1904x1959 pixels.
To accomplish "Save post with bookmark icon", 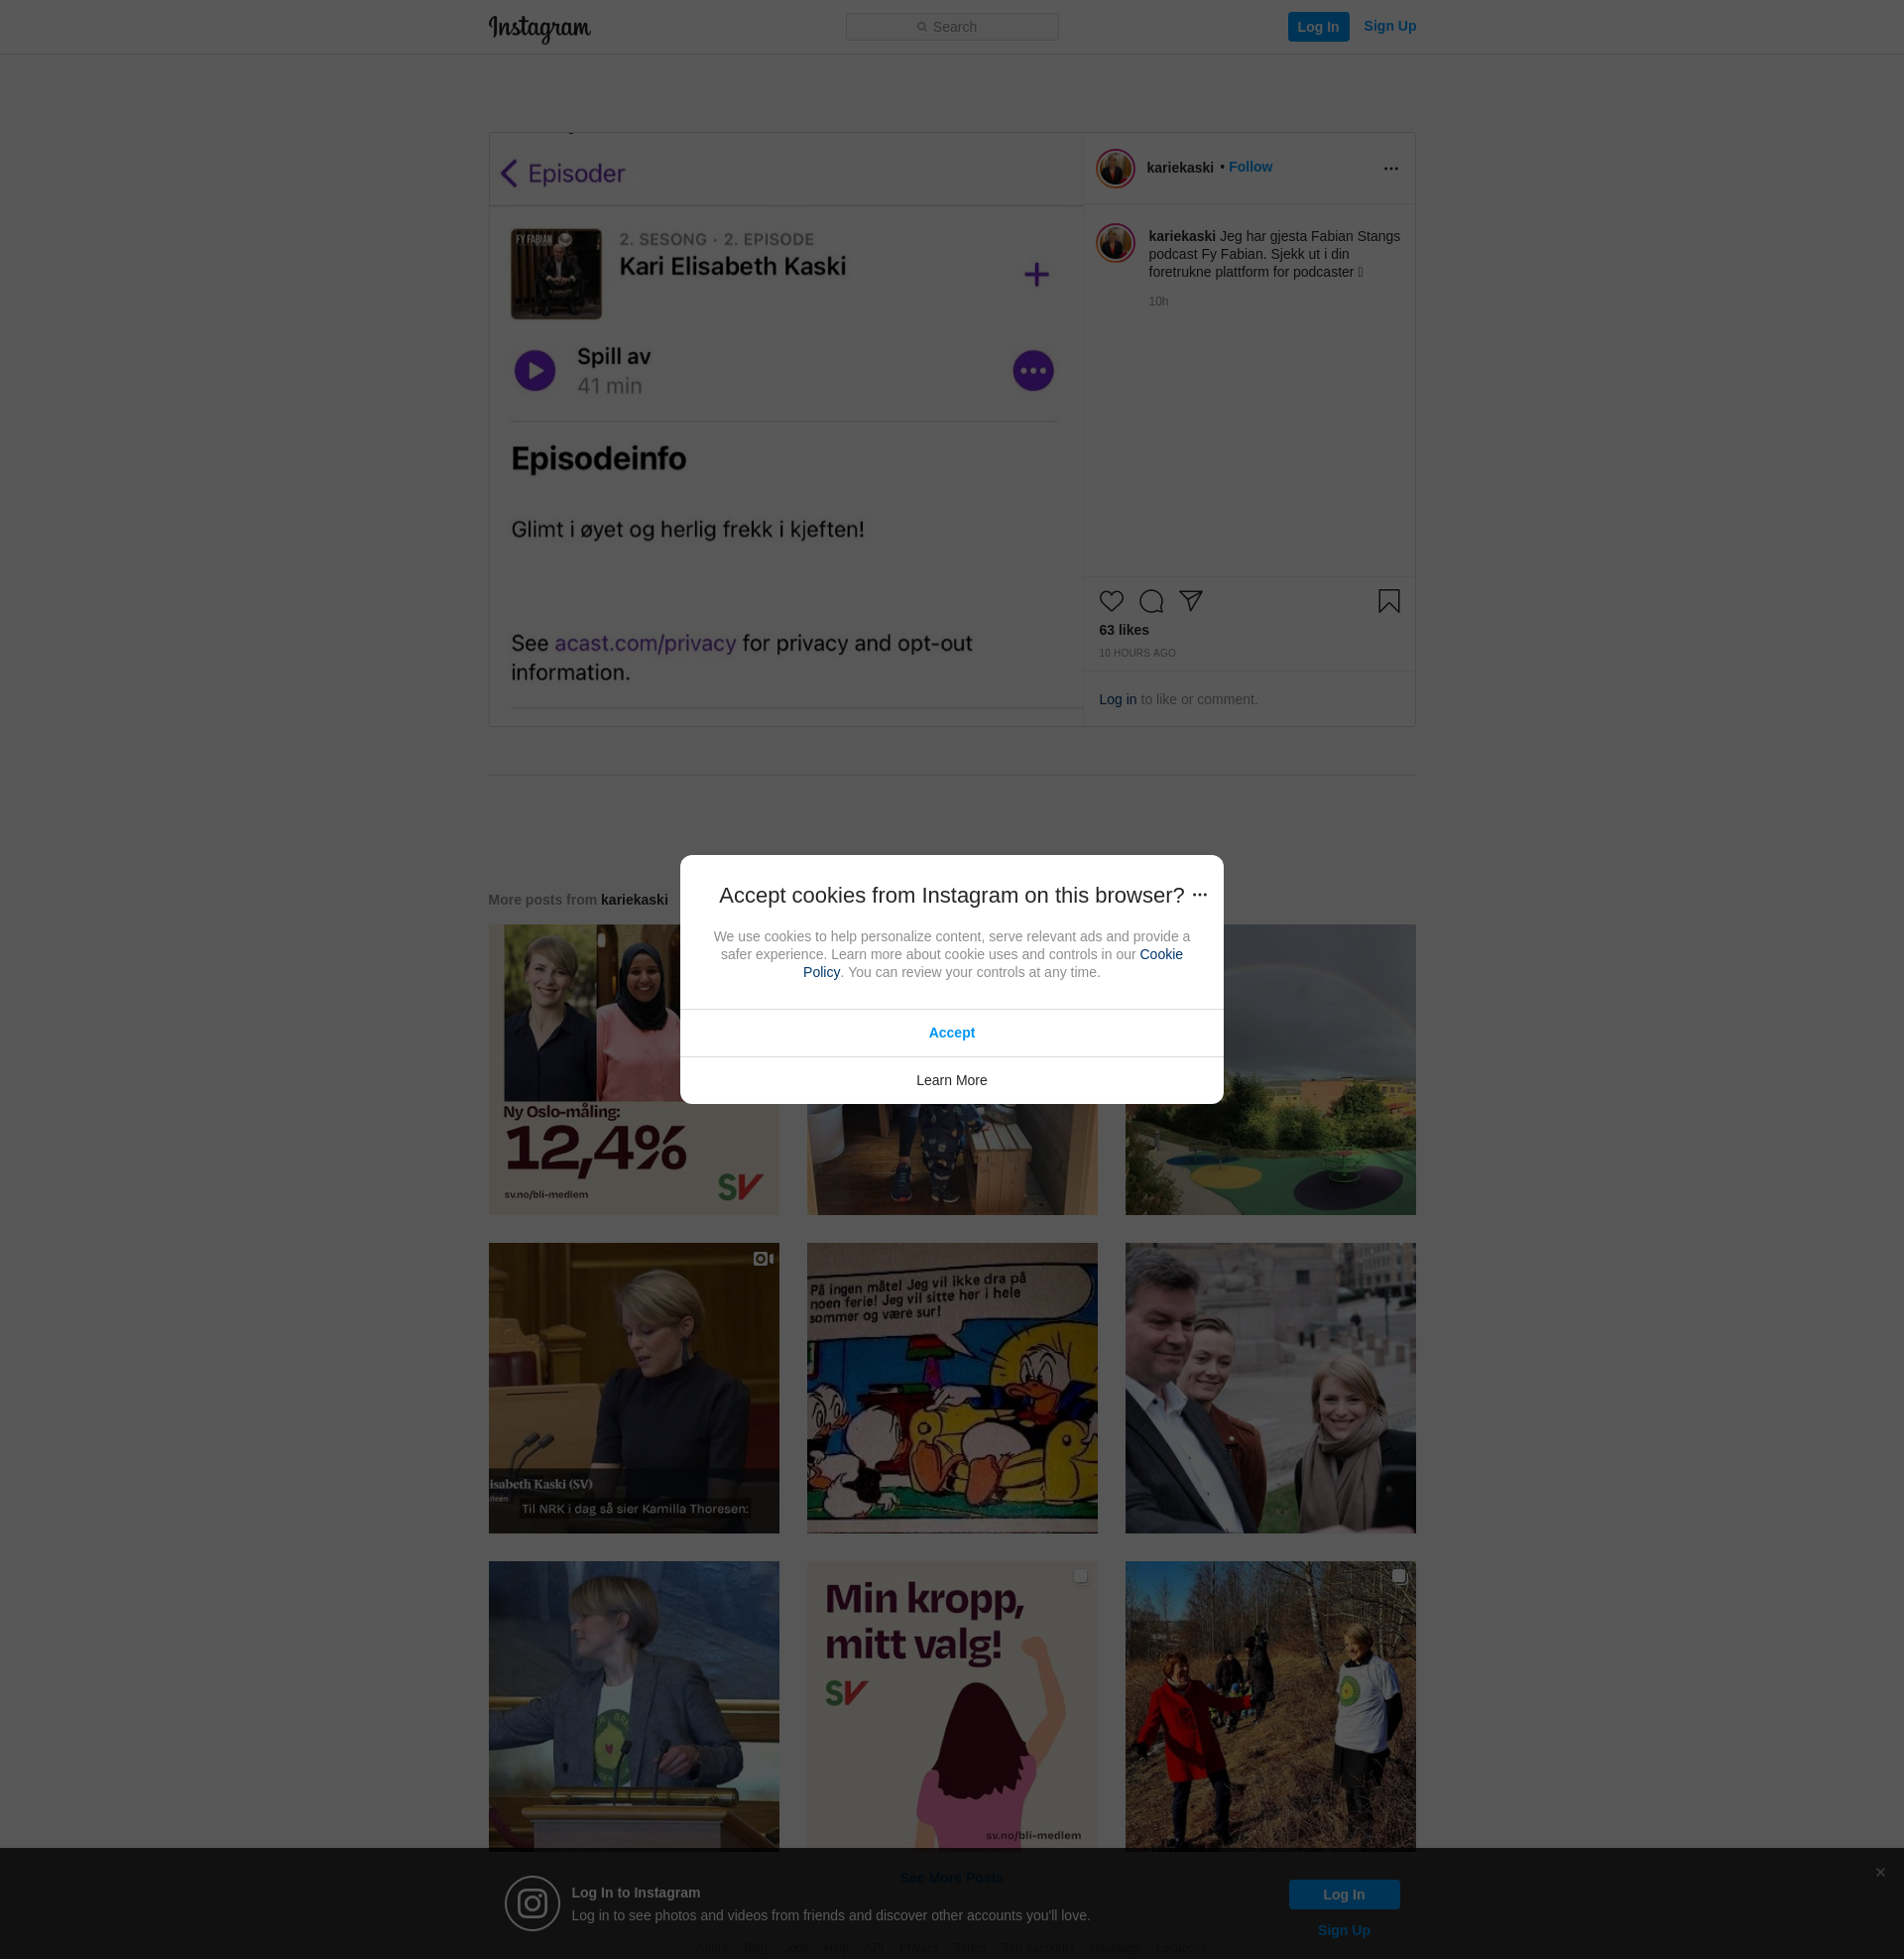I will 1388,601.
